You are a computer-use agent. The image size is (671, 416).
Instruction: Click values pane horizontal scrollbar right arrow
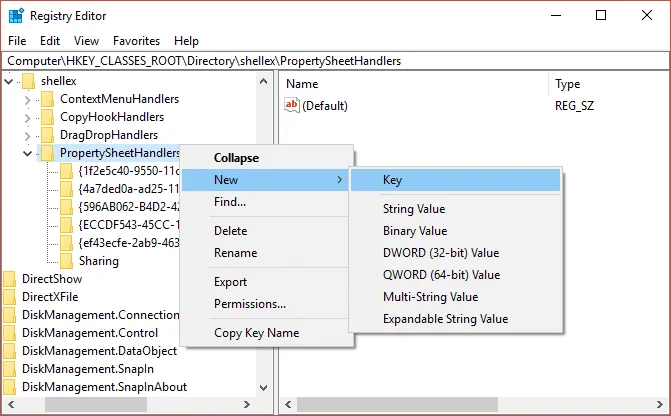[659, 404]
